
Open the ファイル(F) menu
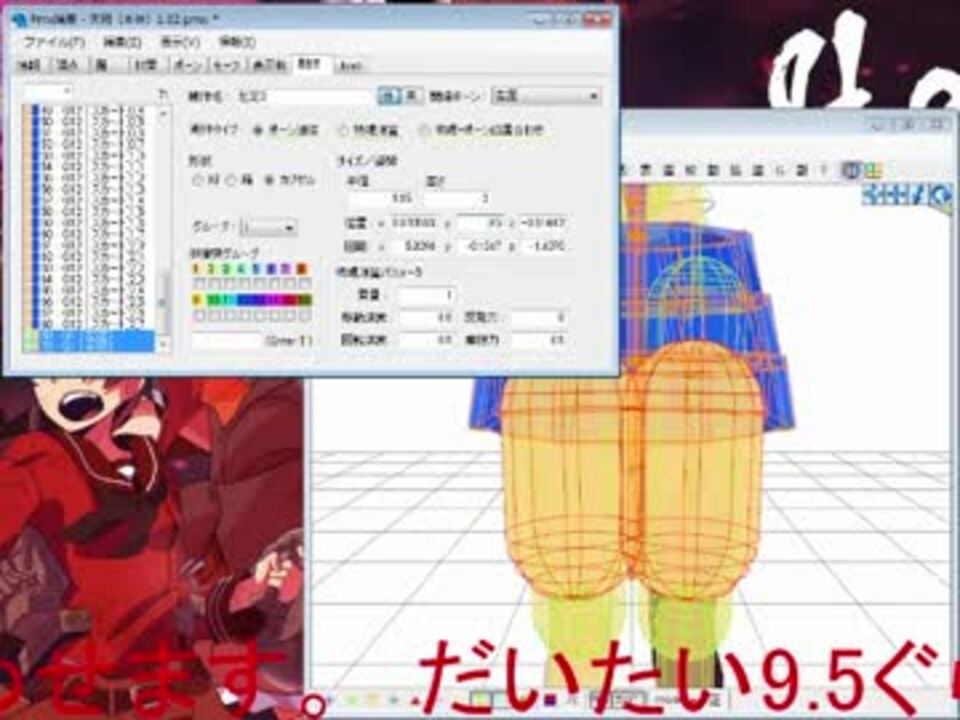54,42
